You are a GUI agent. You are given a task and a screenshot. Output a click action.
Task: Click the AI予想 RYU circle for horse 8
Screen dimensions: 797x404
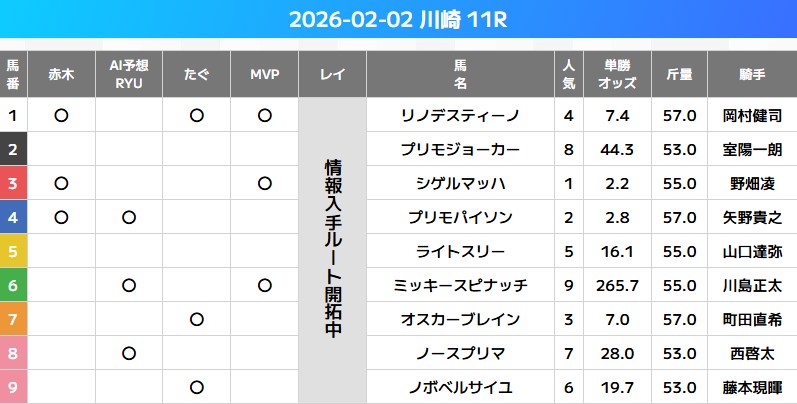tap(128, 354)
